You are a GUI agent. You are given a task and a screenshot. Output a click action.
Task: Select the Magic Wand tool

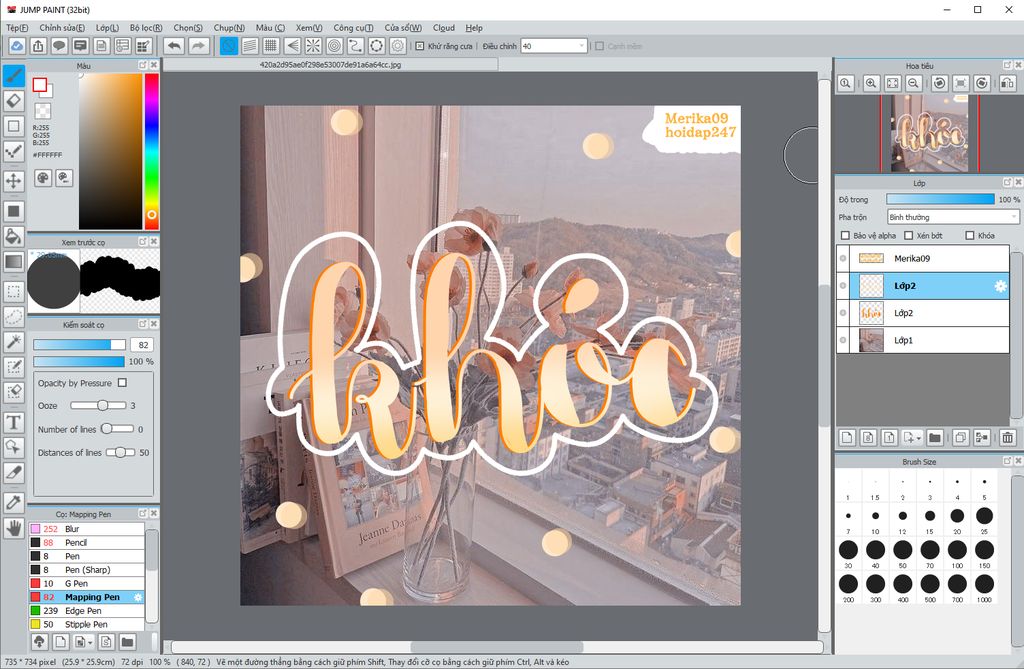click(14, 342)
